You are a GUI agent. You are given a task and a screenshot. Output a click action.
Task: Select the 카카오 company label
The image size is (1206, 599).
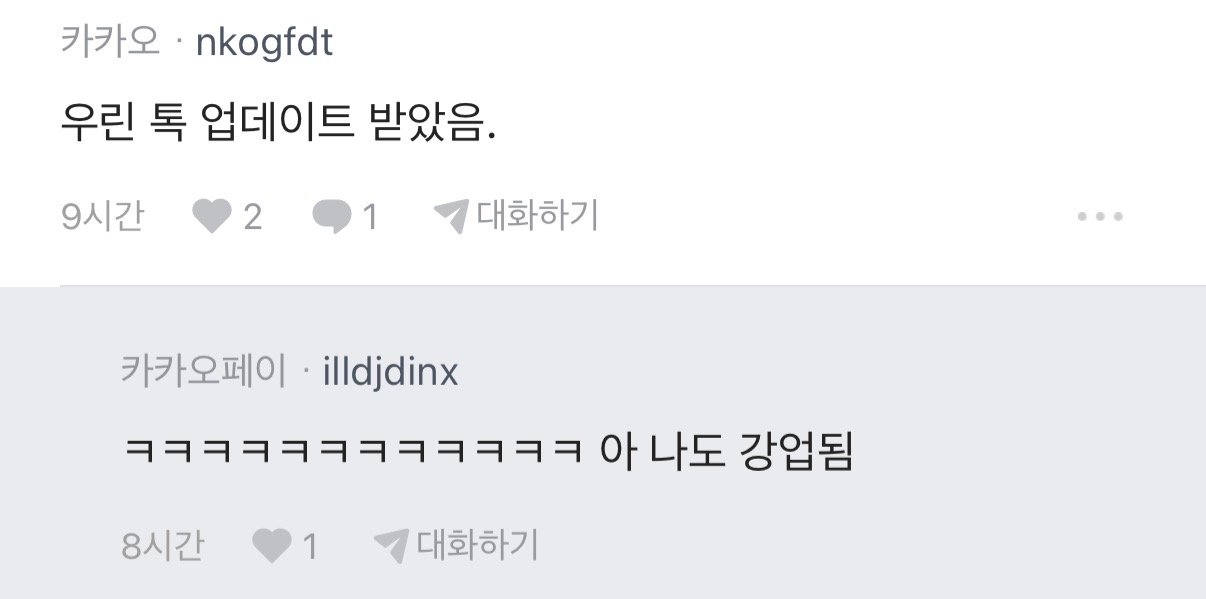110,43
